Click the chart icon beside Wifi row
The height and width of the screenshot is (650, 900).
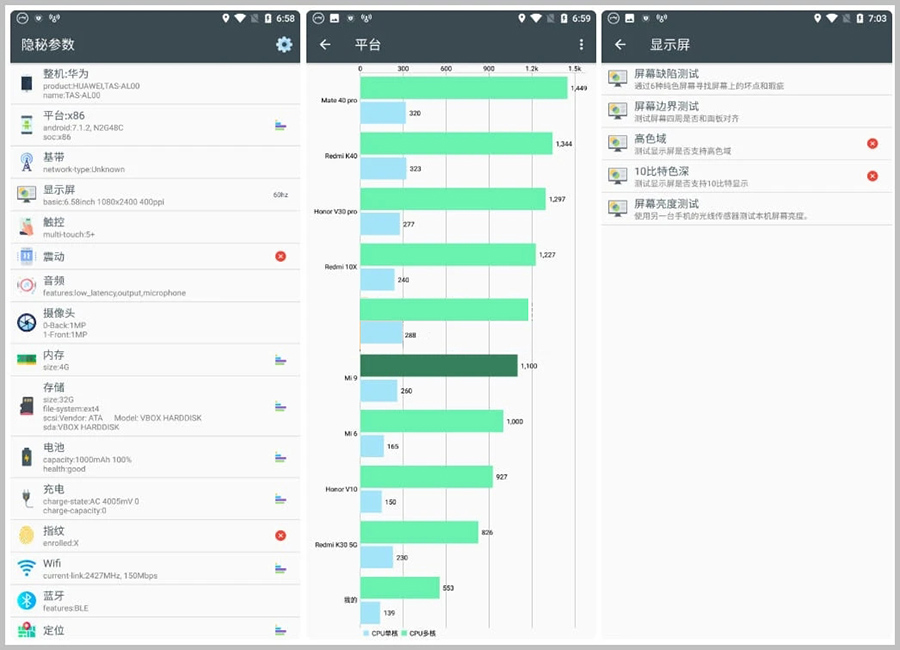(x=281, y=568)
